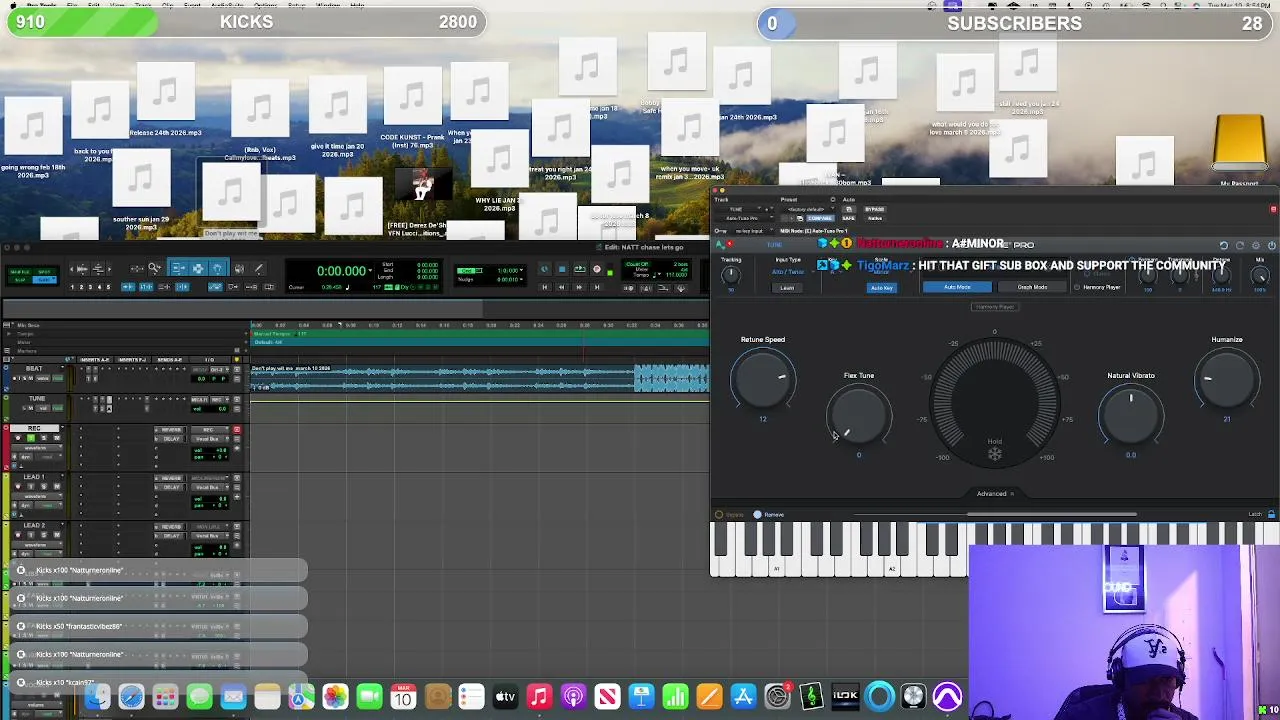The width and height of the screenshot is (1280, 720).
Task: Open Calendar showing 10 in the Dock
Action: point(403,697)
